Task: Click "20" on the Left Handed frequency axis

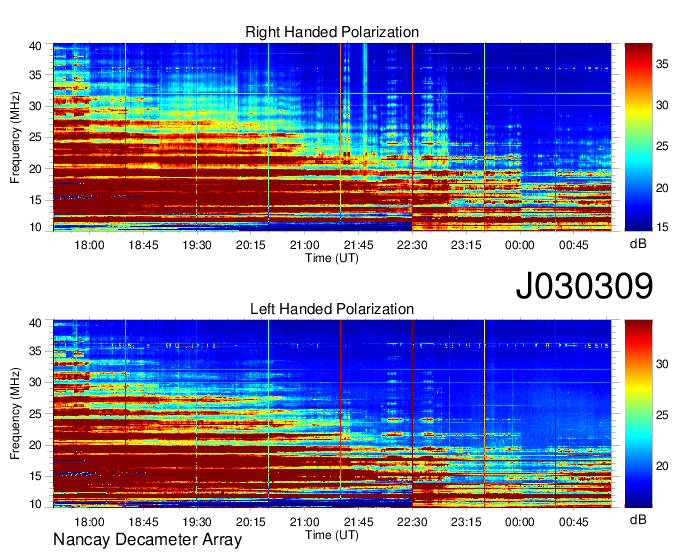Action: click(35, 446)
